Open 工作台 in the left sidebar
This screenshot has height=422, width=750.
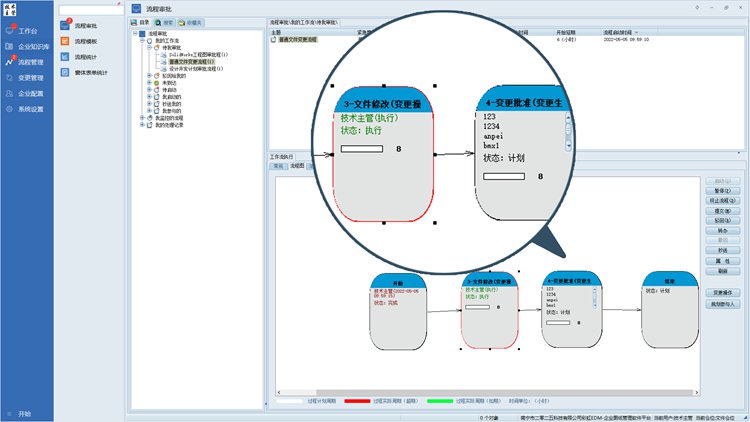coord(26,32)
